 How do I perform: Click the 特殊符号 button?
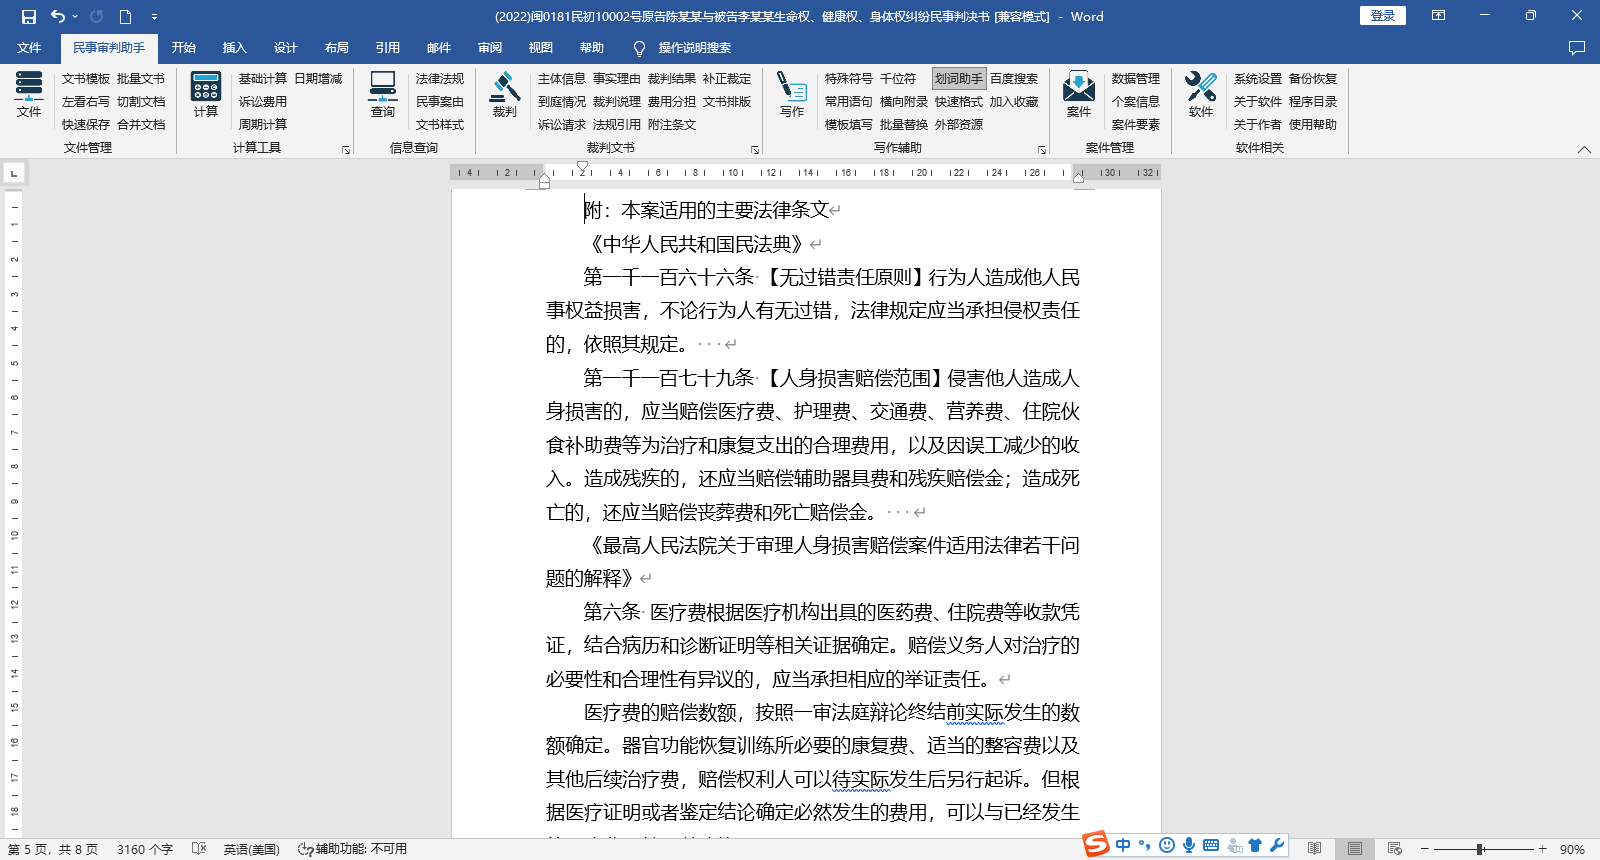(849, 78)
